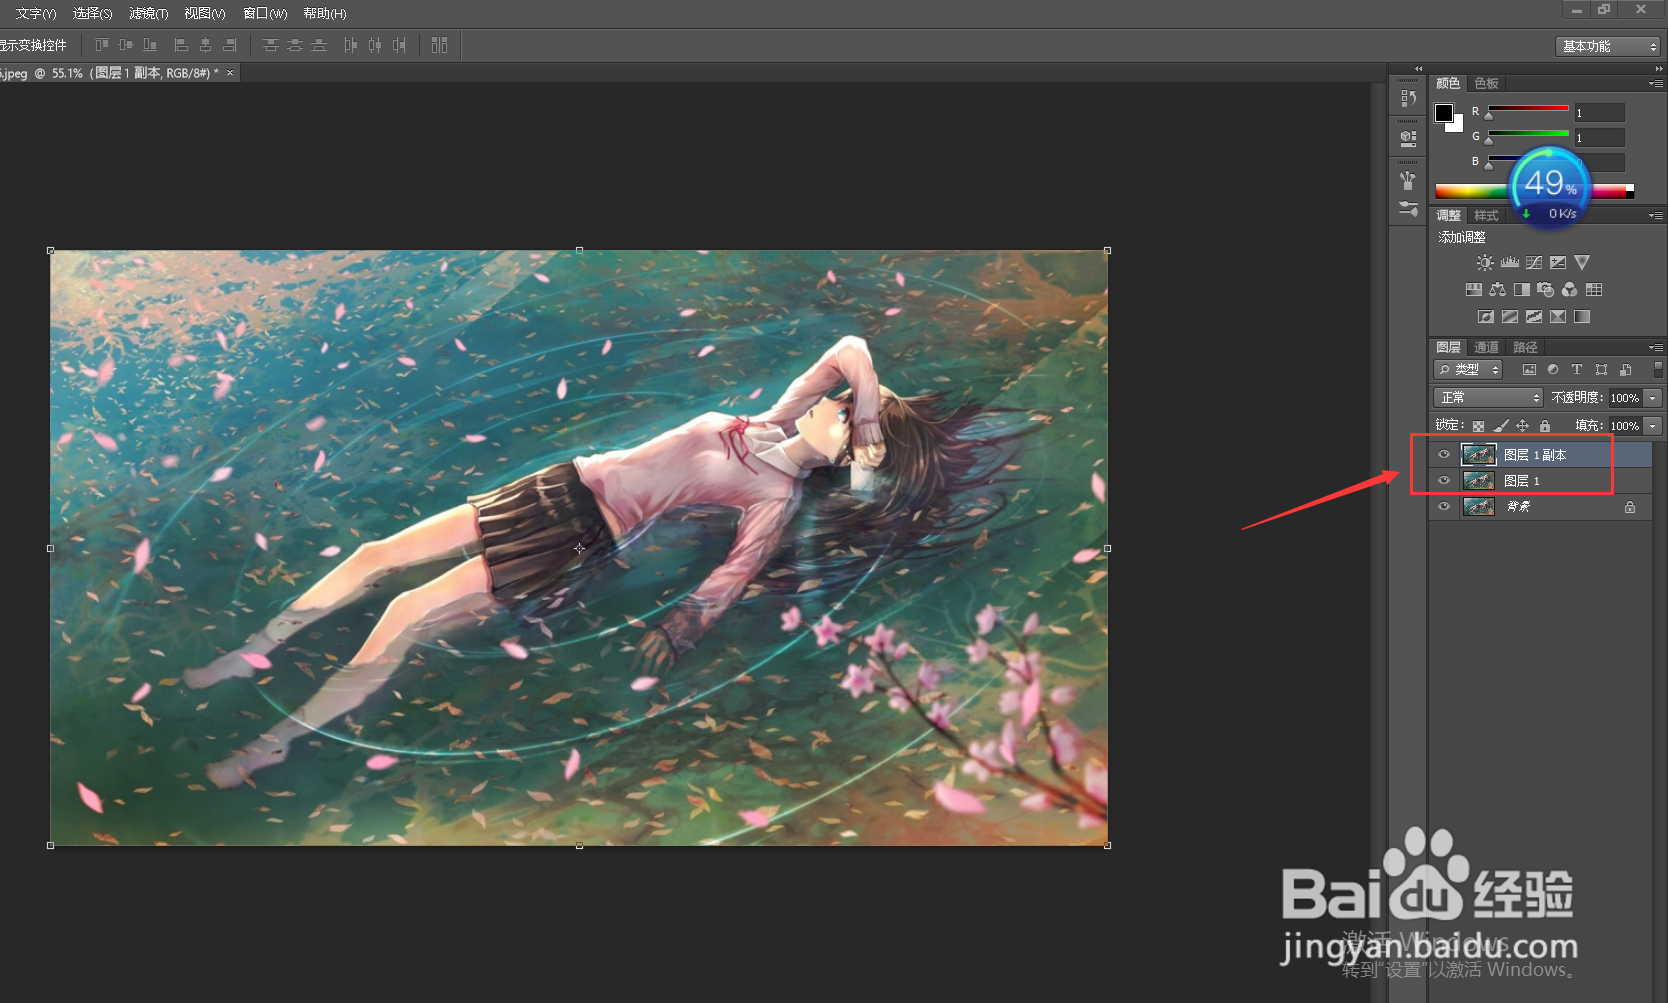Click the distribute top edges icon
This screenshot has height=1003, width=1668.
(x=270, y=45)
